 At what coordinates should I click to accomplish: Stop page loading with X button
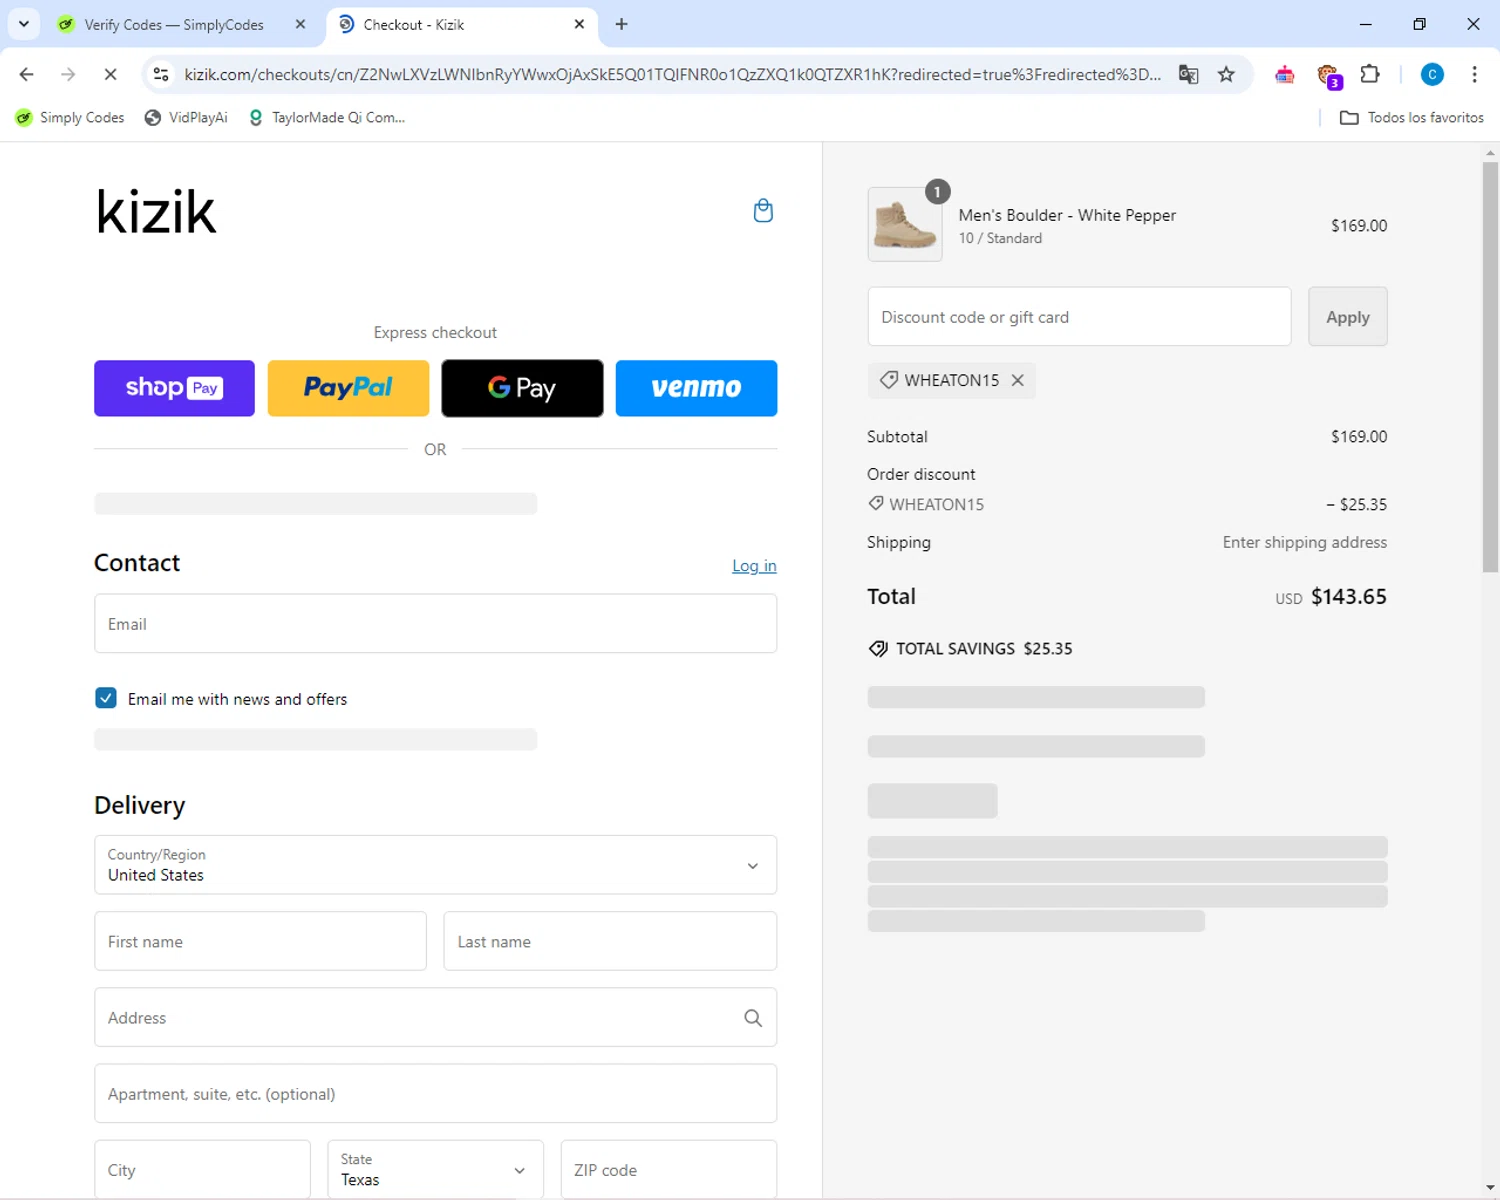pos(110,74)
